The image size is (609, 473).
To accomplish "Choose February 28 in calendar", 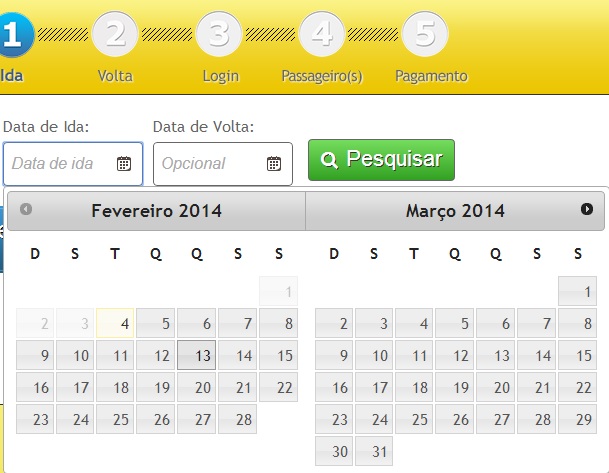I will coord(236,419).
